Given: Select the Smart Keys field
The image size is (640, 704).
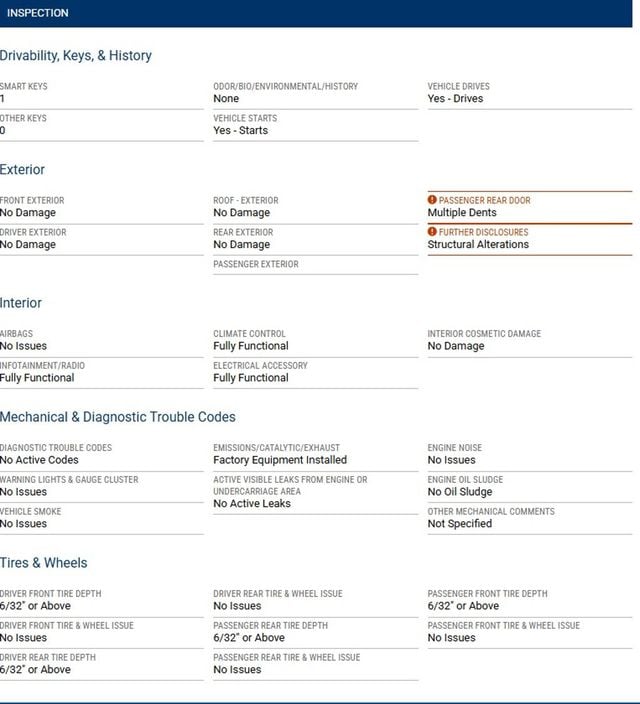Looking at the screenshot, I should tap(102, 93).
